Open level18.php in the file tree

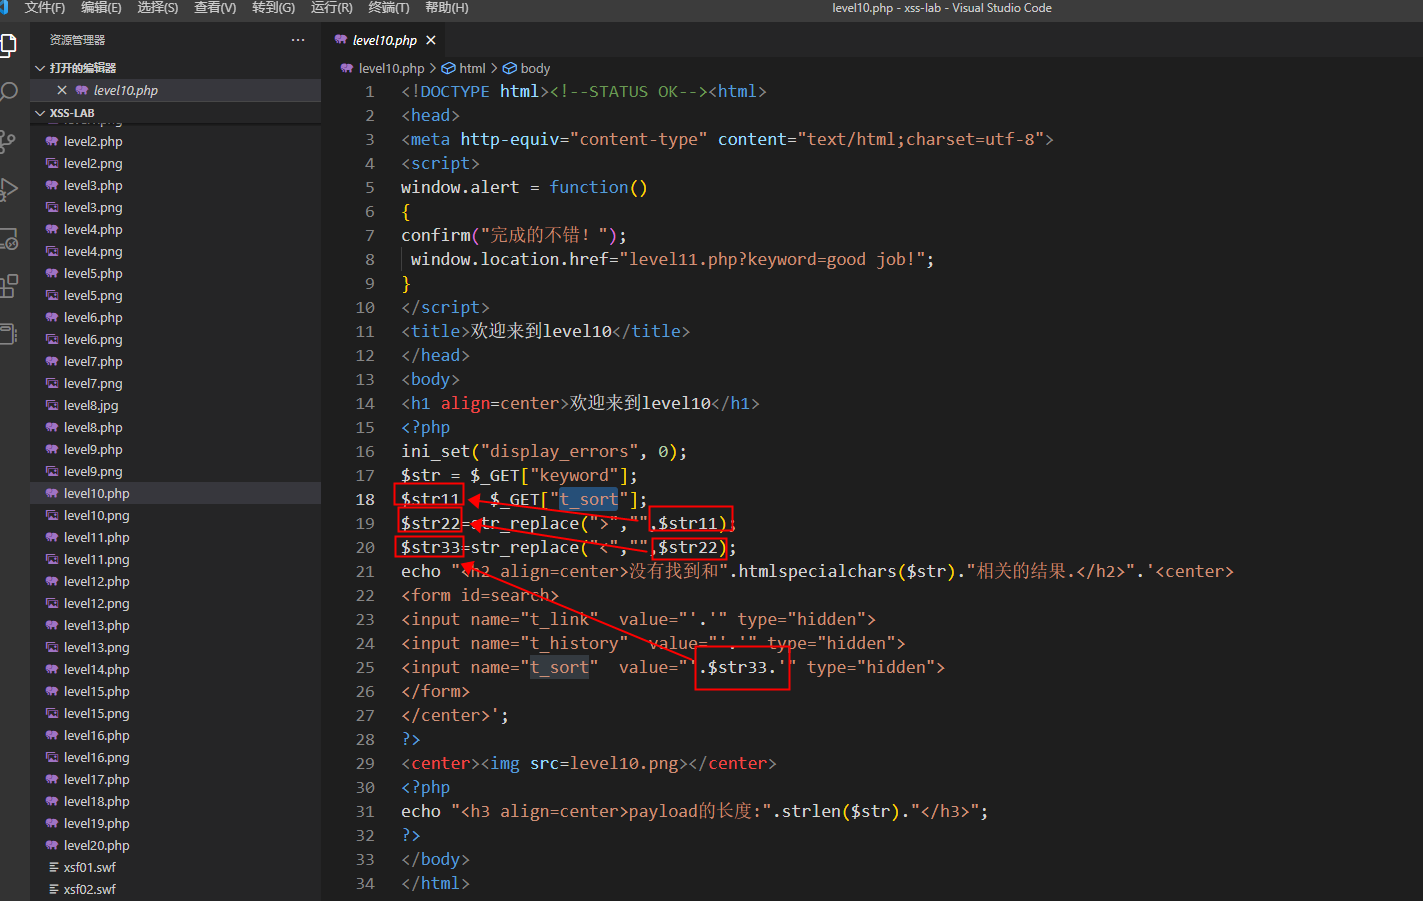coord(96,801)
